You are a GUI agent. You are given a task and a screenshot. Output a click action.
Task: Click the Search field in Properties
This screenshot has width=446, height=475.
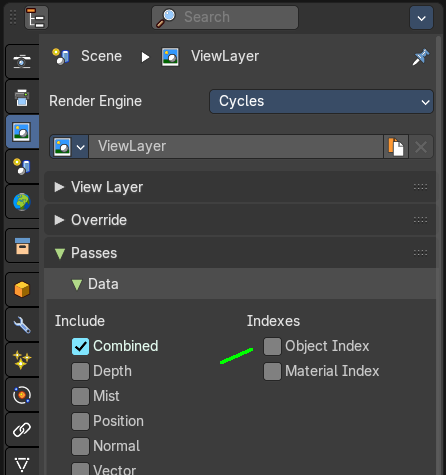(x=225, y=17)
